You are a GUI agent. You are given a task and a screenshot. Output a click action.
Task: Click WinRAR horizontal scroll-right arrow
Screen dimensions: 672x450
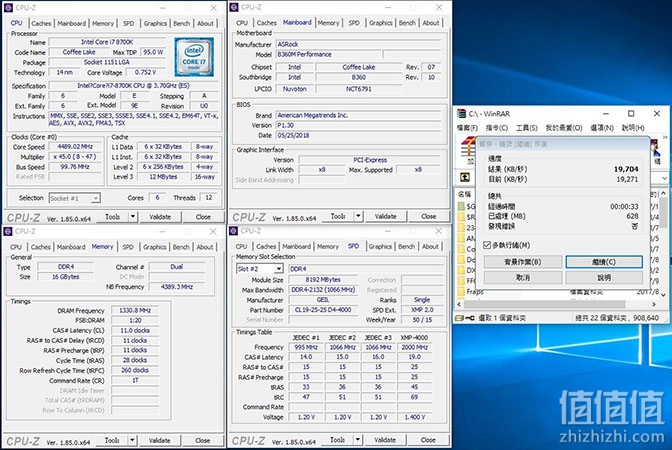(x=654, y=304)
